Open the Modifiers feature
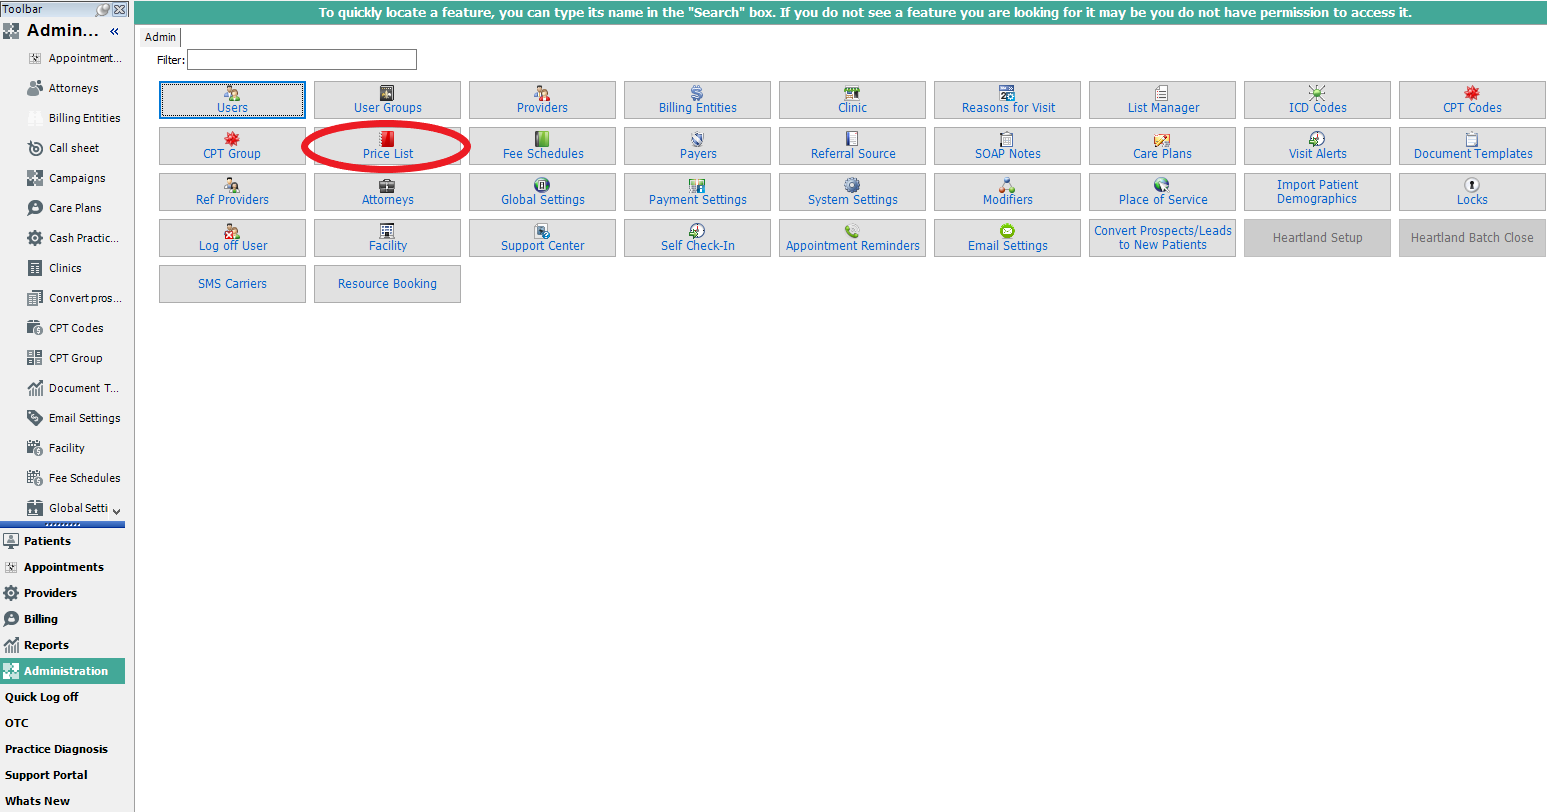This screenshot has width=1547, height=812. [x=1007, y=192]
